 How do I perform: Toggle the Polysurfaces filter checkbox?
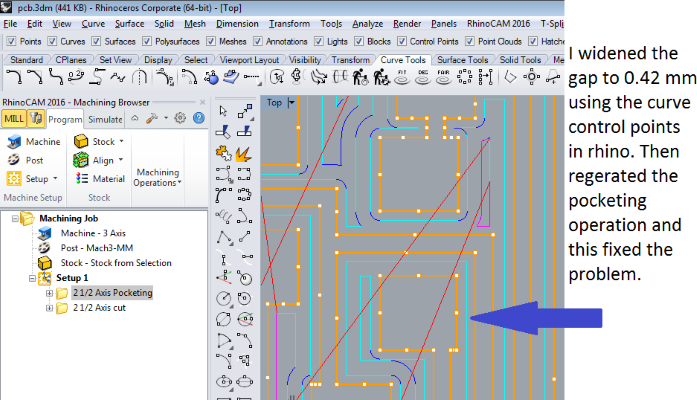(x=147, y=41)
